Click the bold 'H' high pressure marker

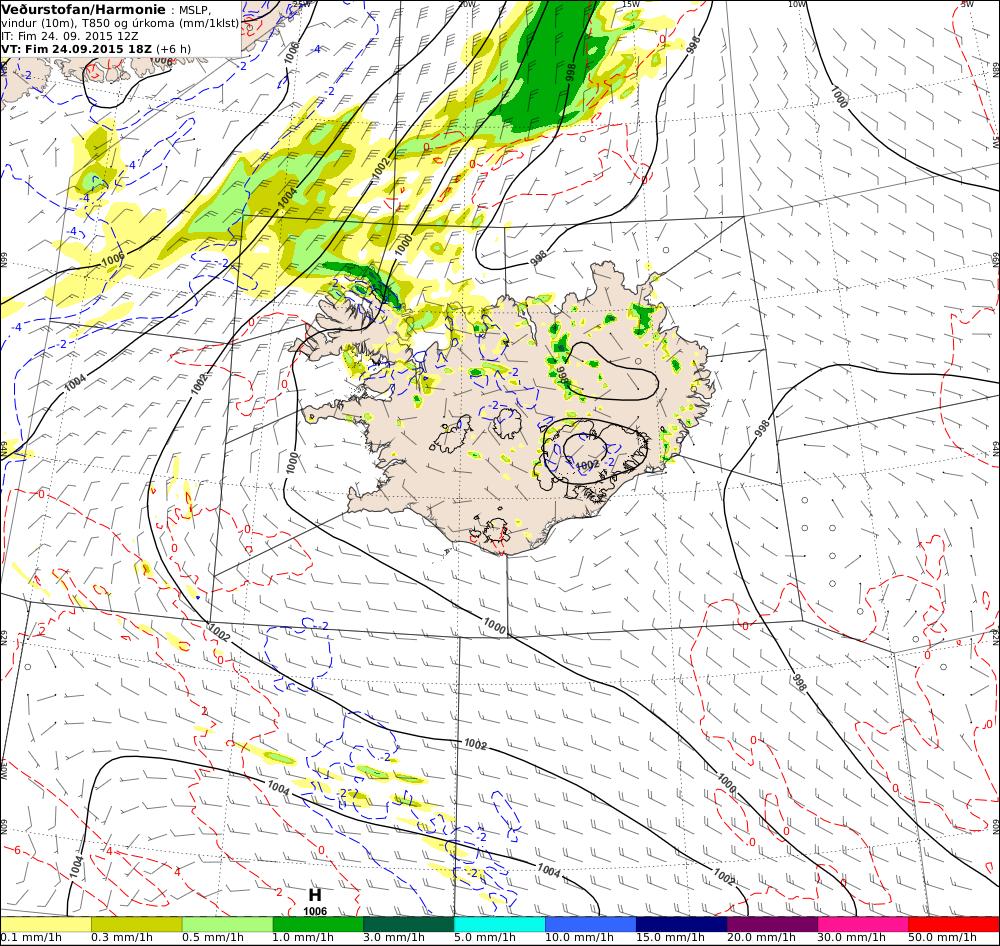click(315, 895)
